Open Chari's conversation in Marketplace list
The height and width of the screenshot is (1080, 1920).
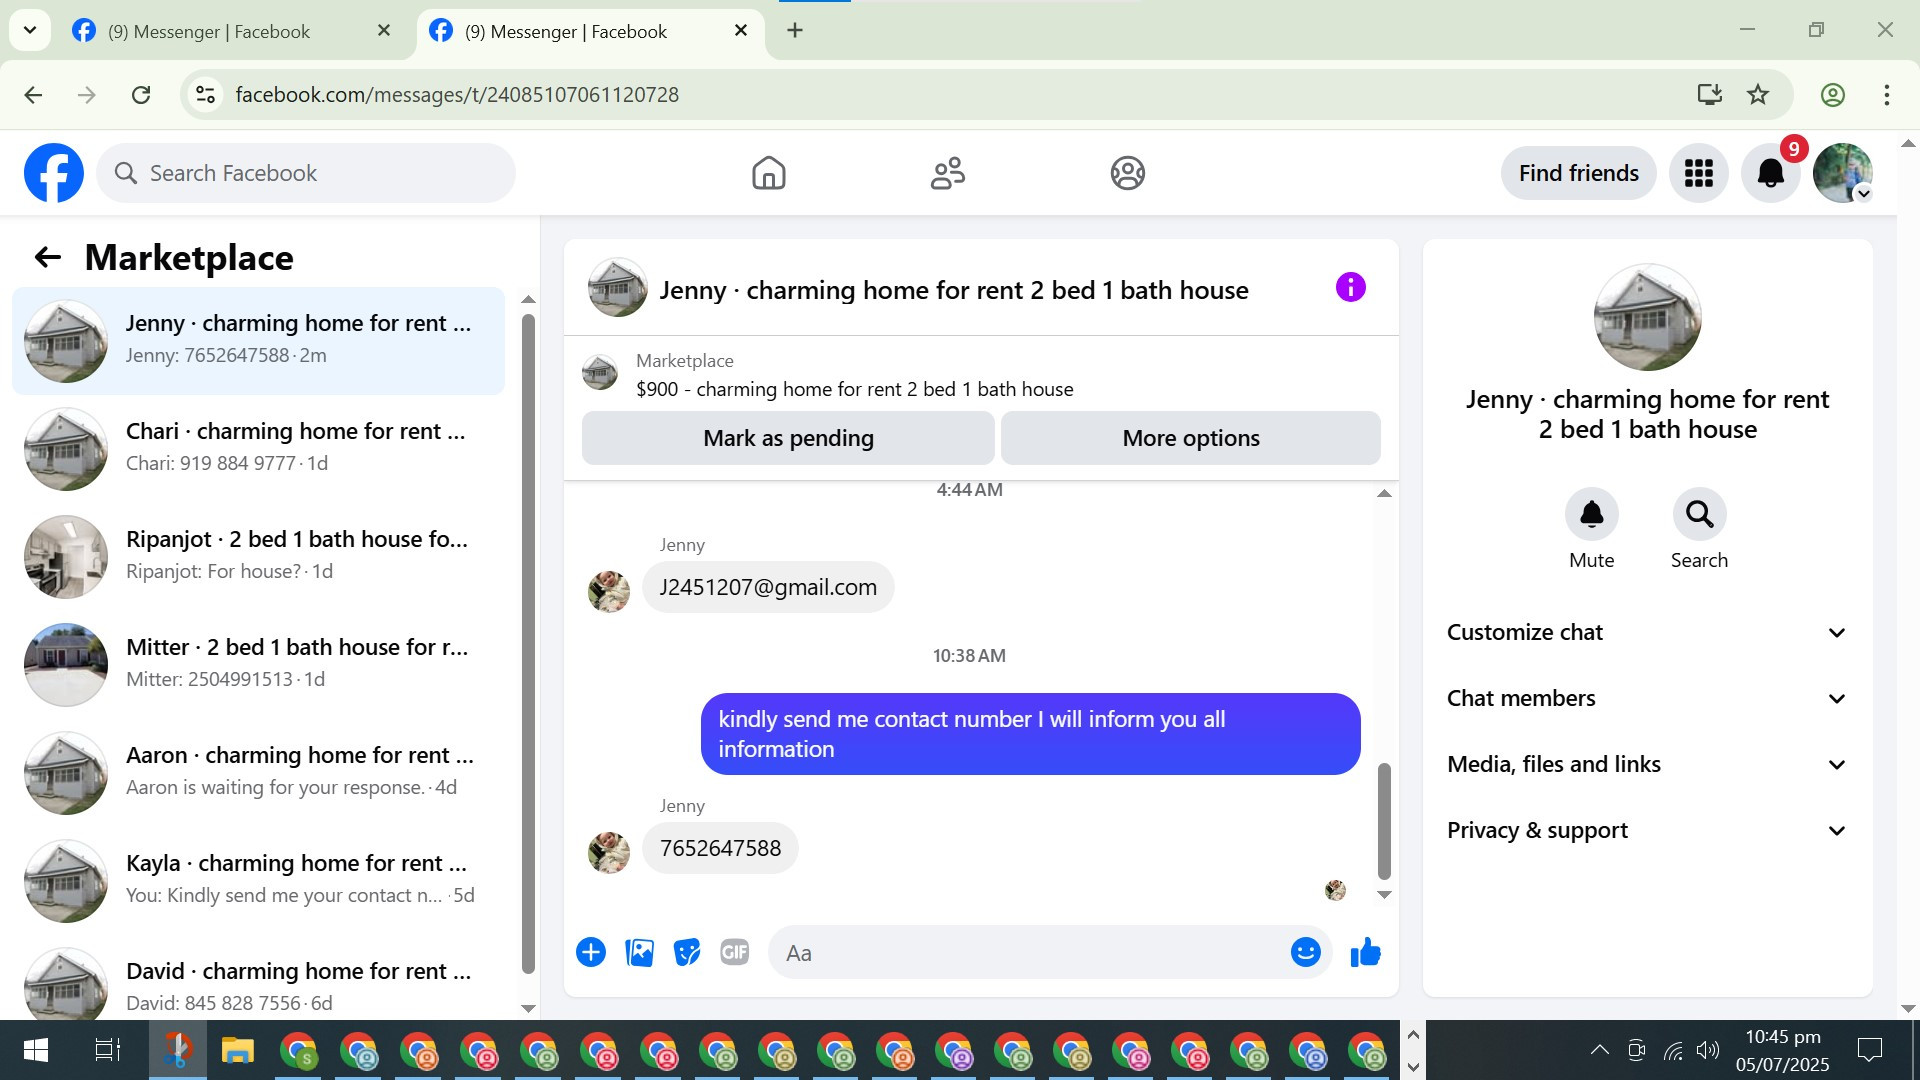tap(260, 447)
